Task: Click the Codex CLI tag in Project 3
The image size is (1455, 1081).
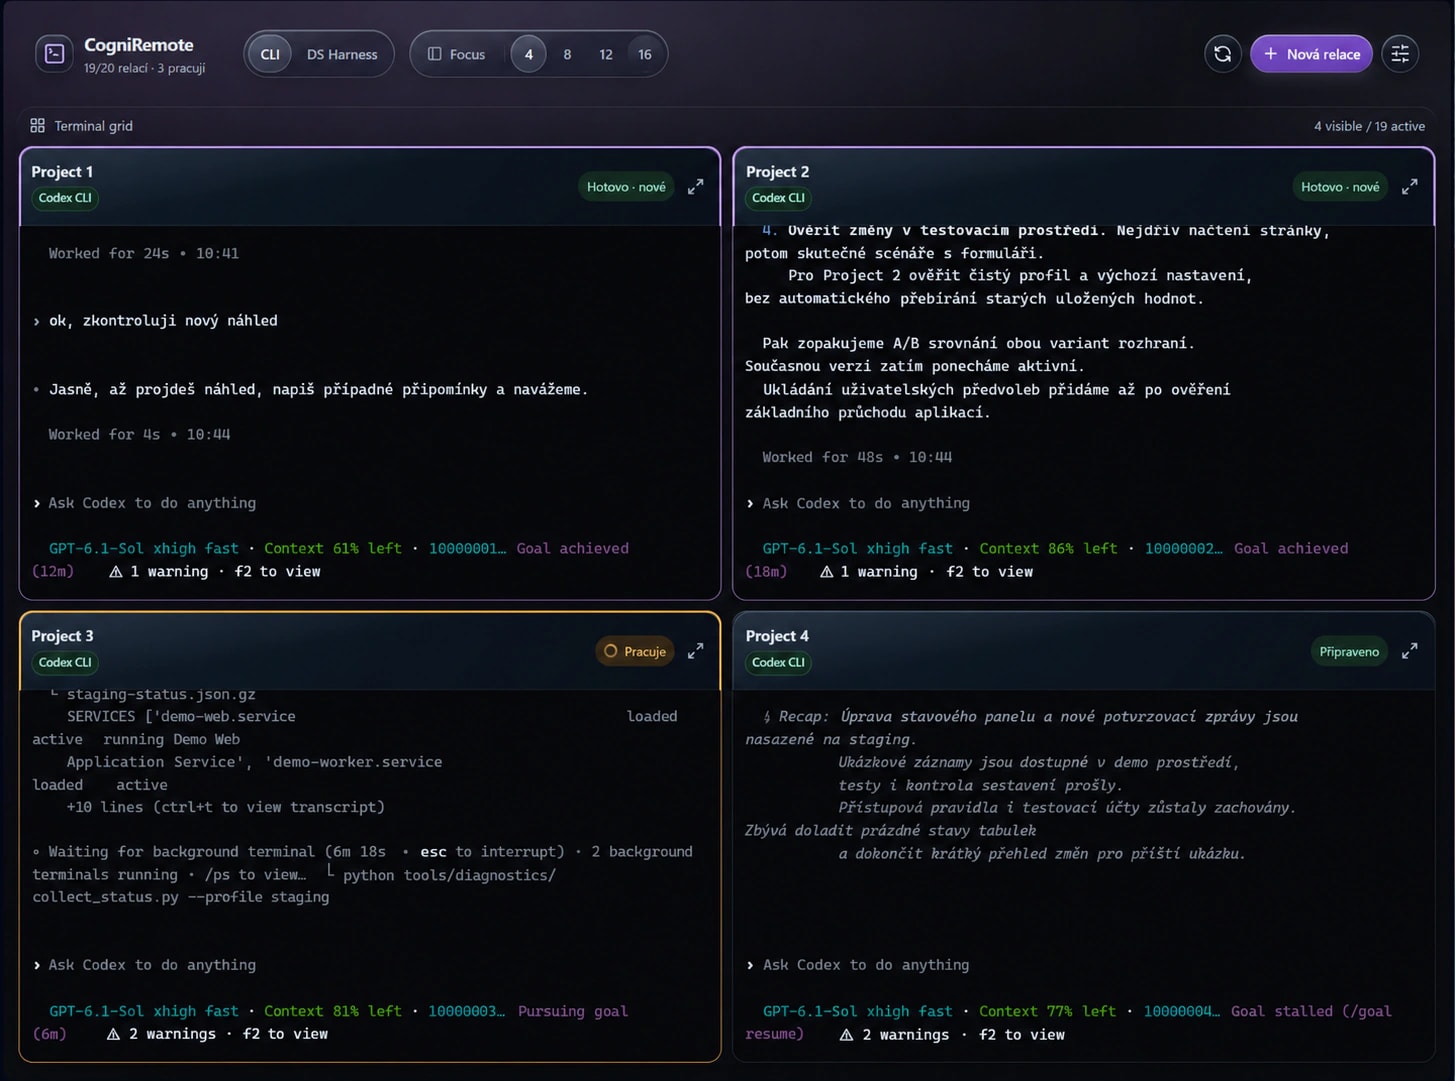Action: pos(65,662)
